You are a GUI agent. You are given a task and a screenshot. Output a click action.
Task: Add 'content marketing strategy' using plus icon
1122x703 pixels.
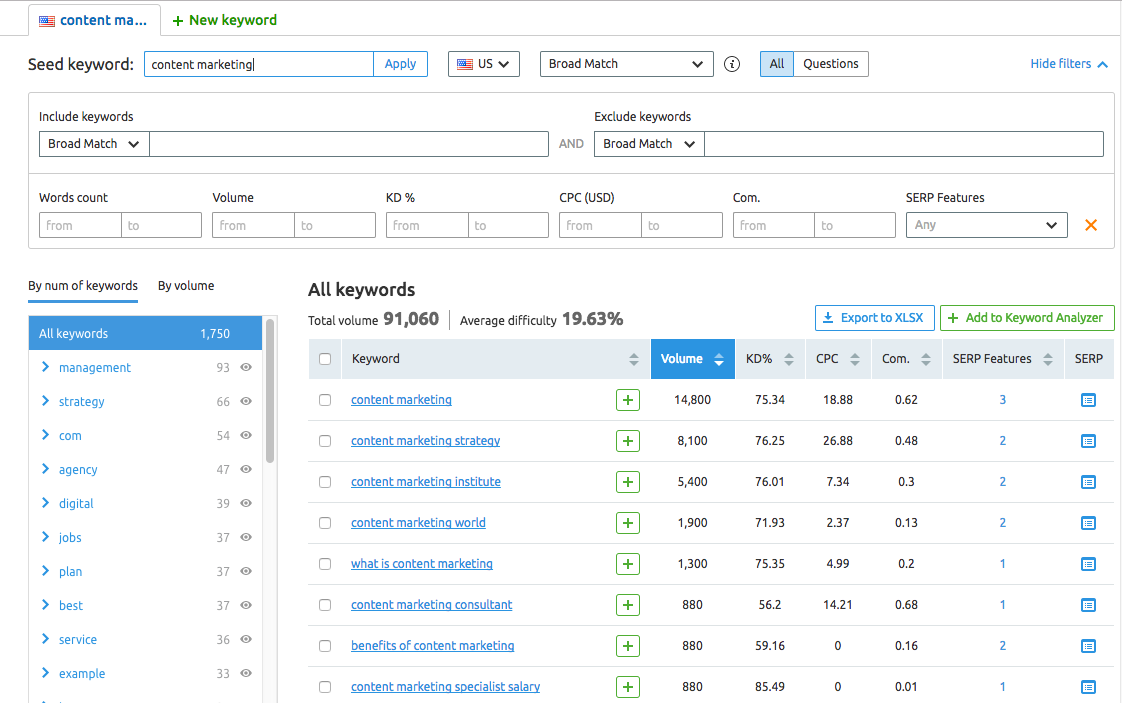[x=628, y=441]
